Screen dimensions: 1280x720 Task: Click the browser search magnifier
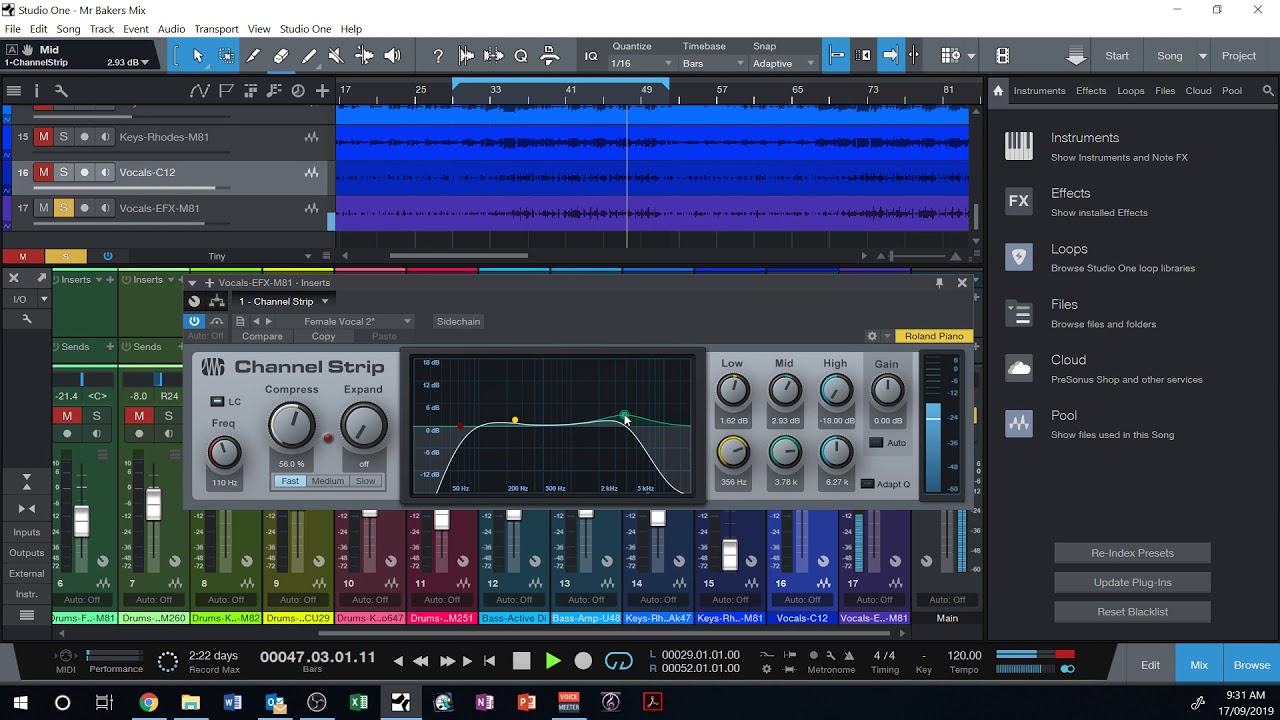(1268, 91)
